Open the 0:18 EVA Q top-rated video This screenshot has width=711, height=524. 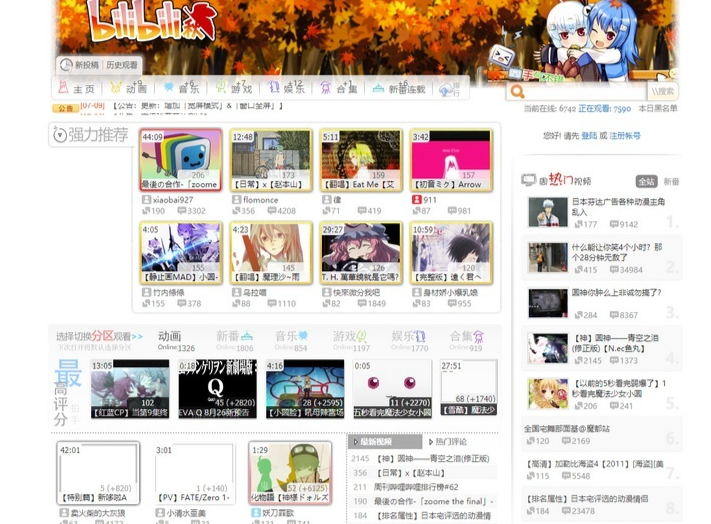pos(218,389)
